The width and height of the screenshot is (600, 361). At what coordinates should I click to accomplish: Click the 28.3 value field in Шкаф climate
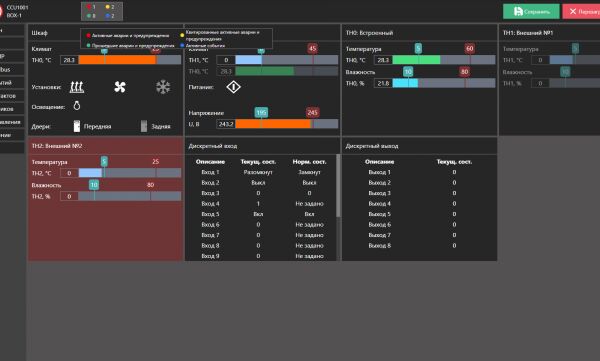69,60
